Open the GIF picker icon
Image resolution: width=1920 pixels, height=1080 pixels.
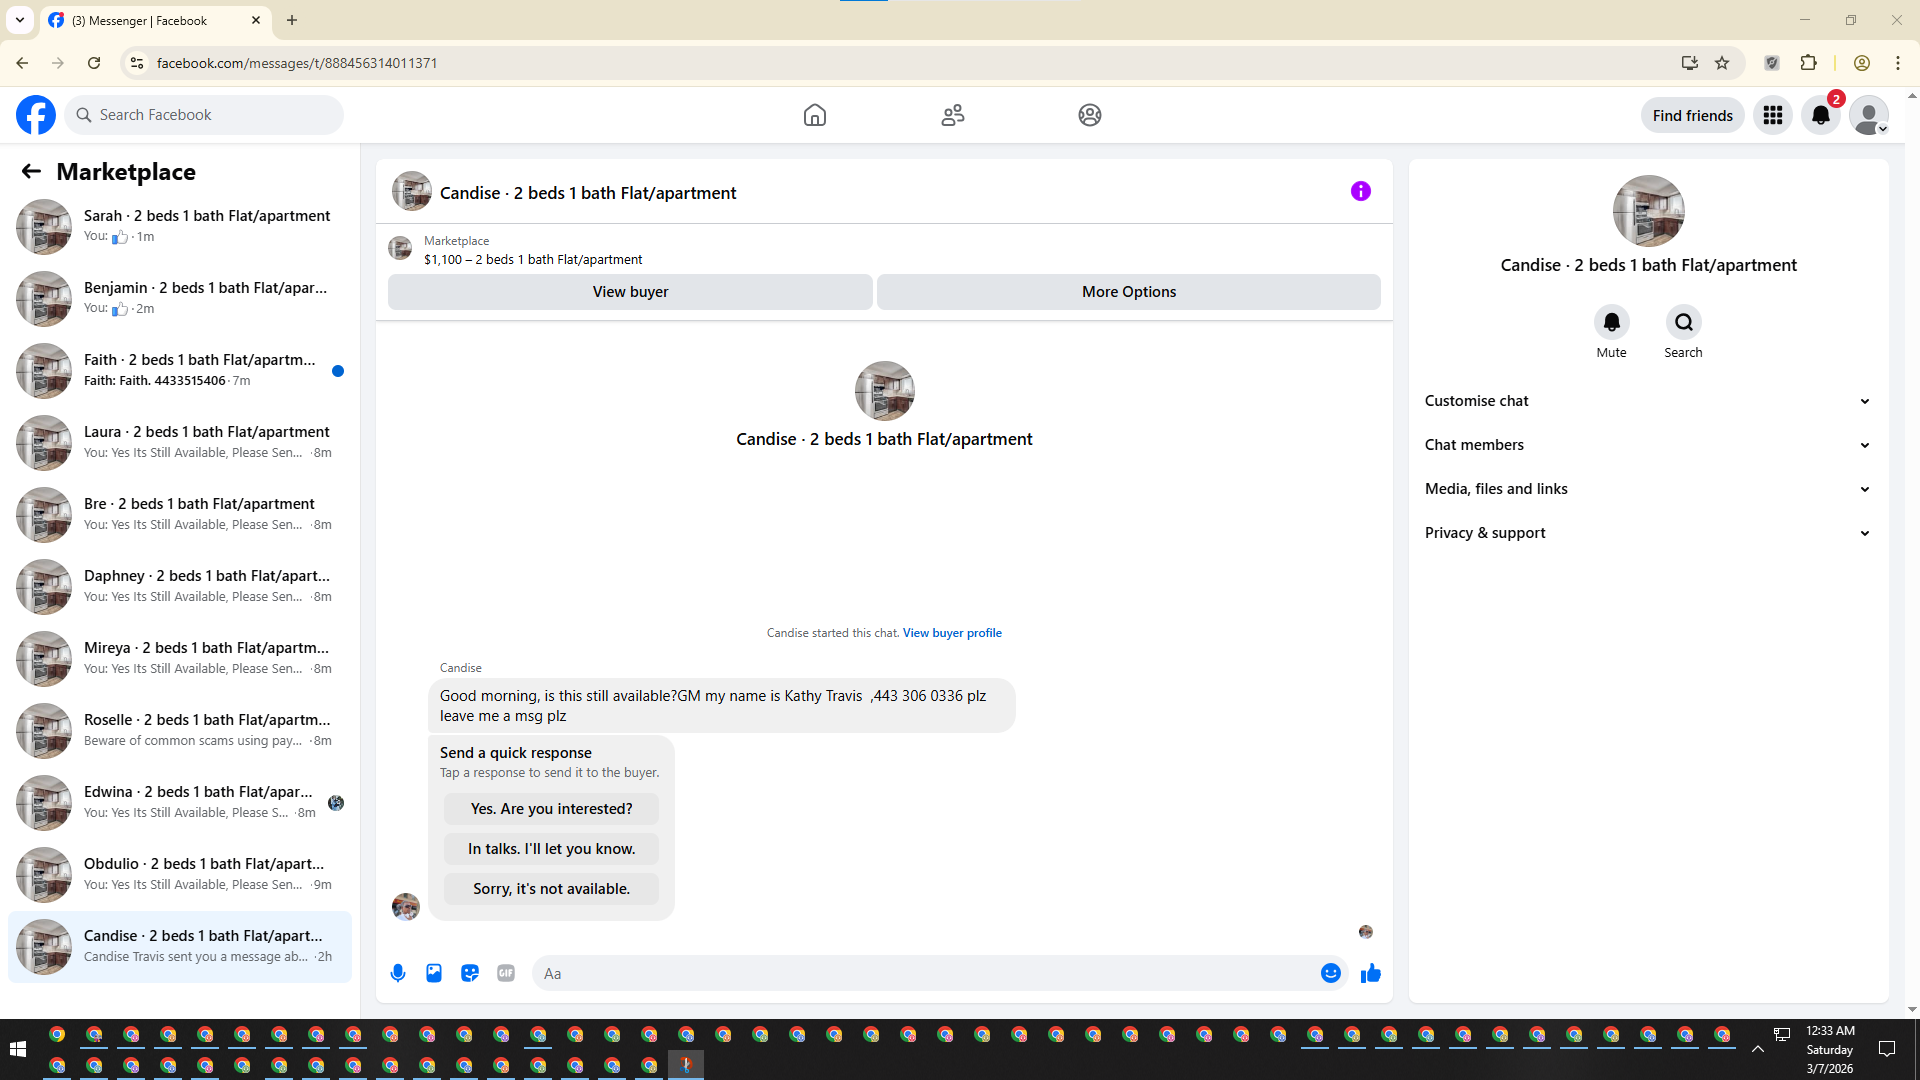[x=506, y=973]
